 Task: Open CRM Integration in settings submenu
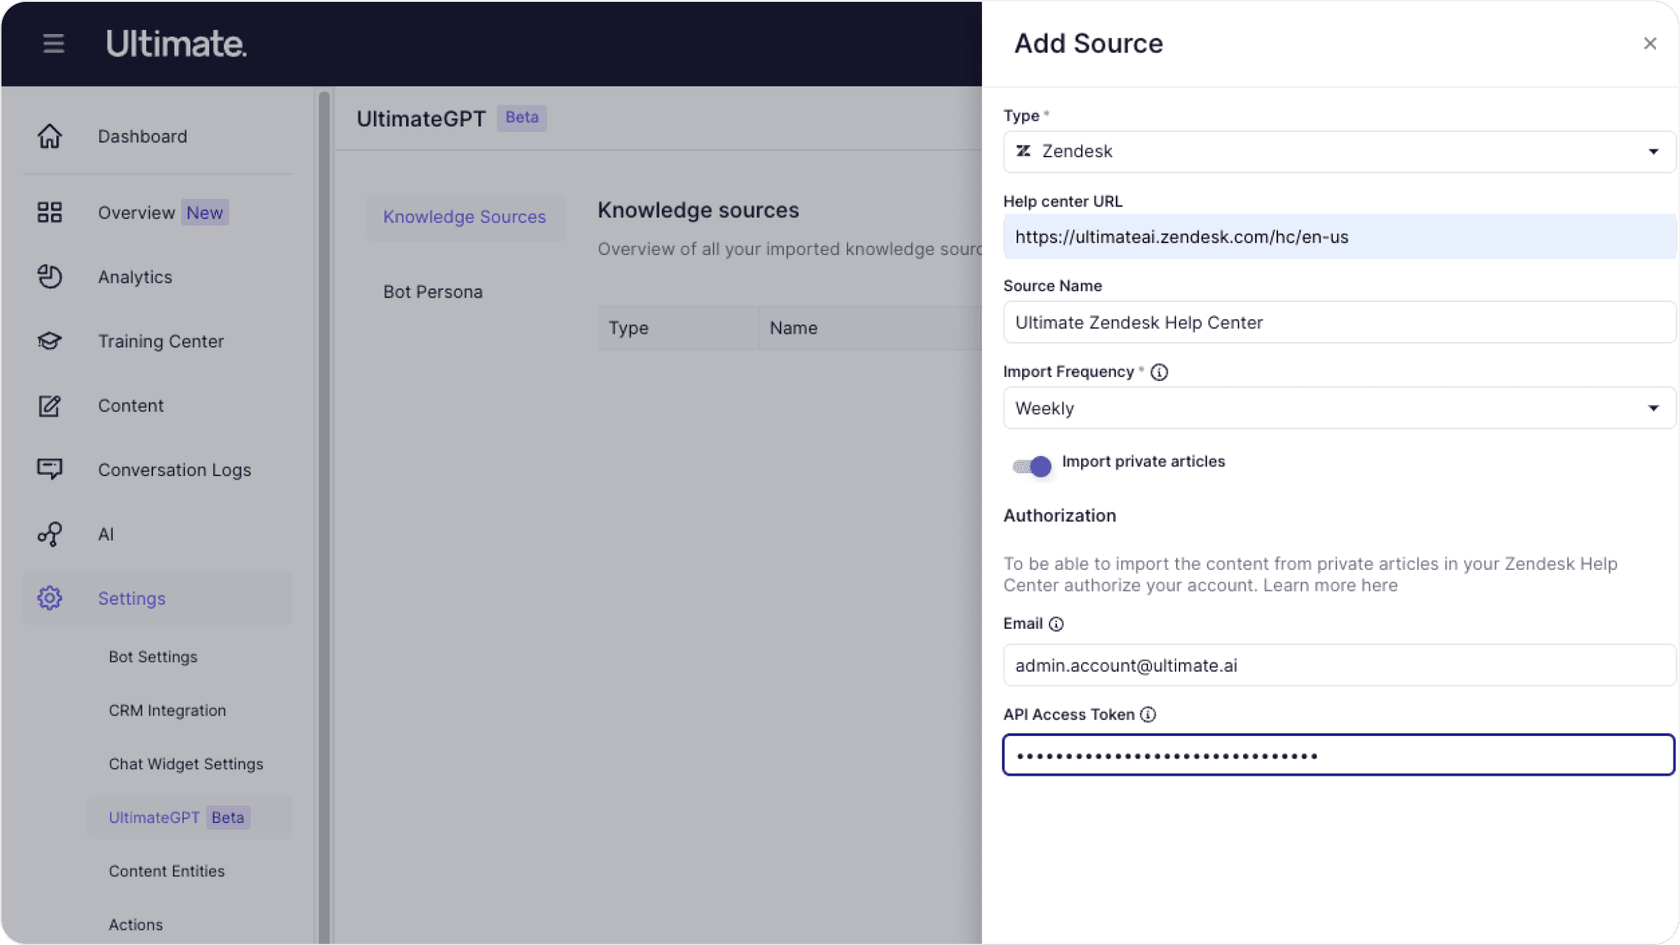pyautogui.click(x=167, y=711)
